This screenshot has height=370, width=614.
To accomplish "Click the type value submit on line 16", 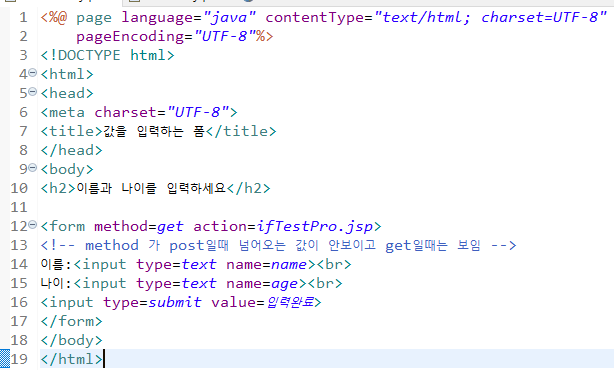I will pyautogui.click(x=175, y=302).
